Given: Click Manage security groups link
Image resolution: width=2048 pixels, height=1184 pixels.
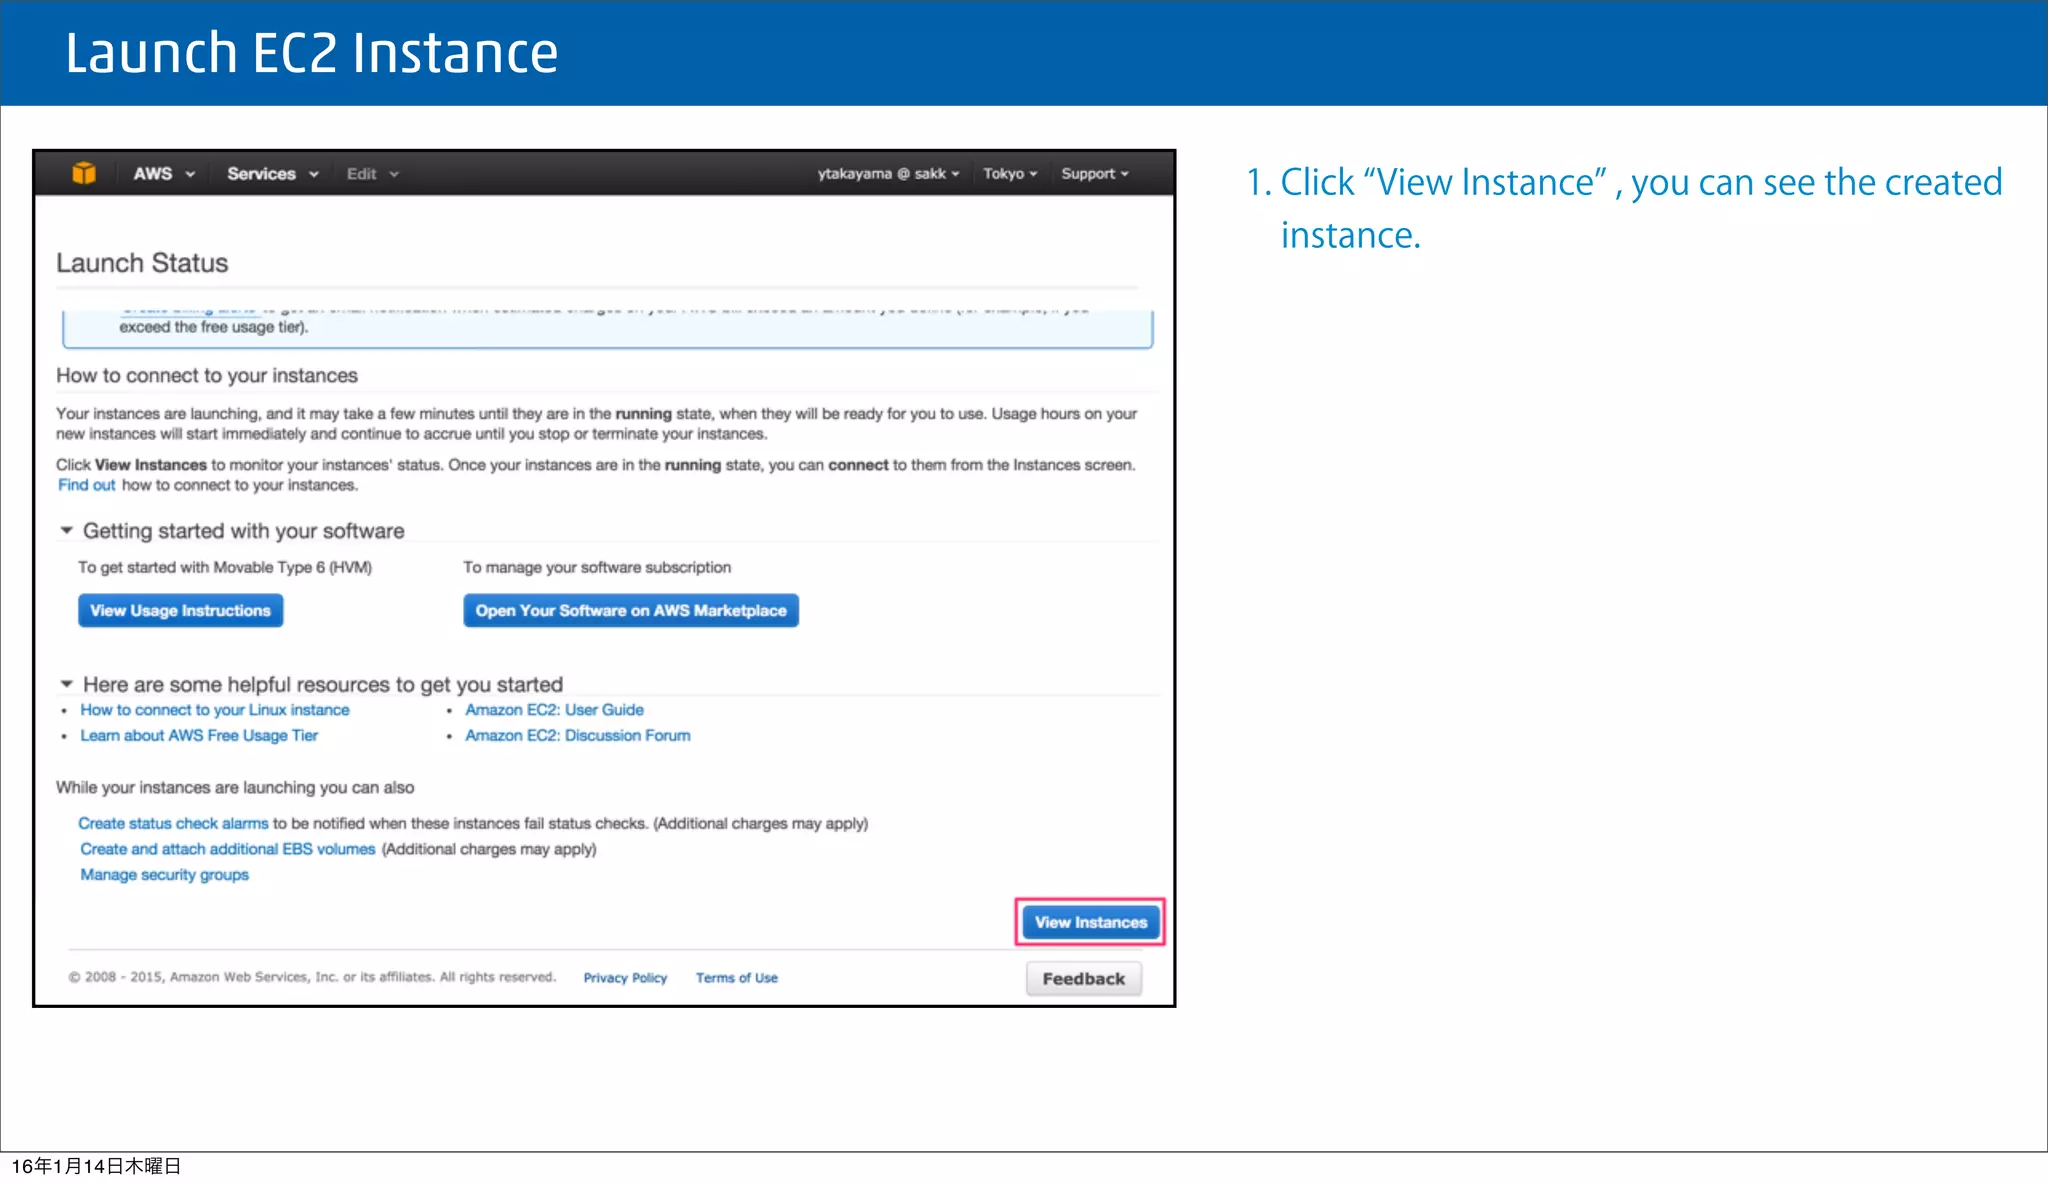Looking at the screenshot, I should 164,875.
